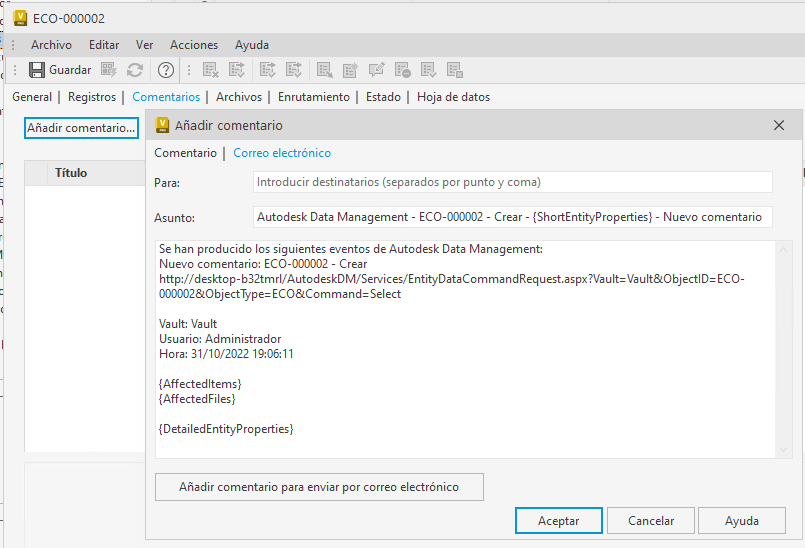This screenshot has height=548, width=805.
Task: Click the Título column header
Action: tap(71, 173)
